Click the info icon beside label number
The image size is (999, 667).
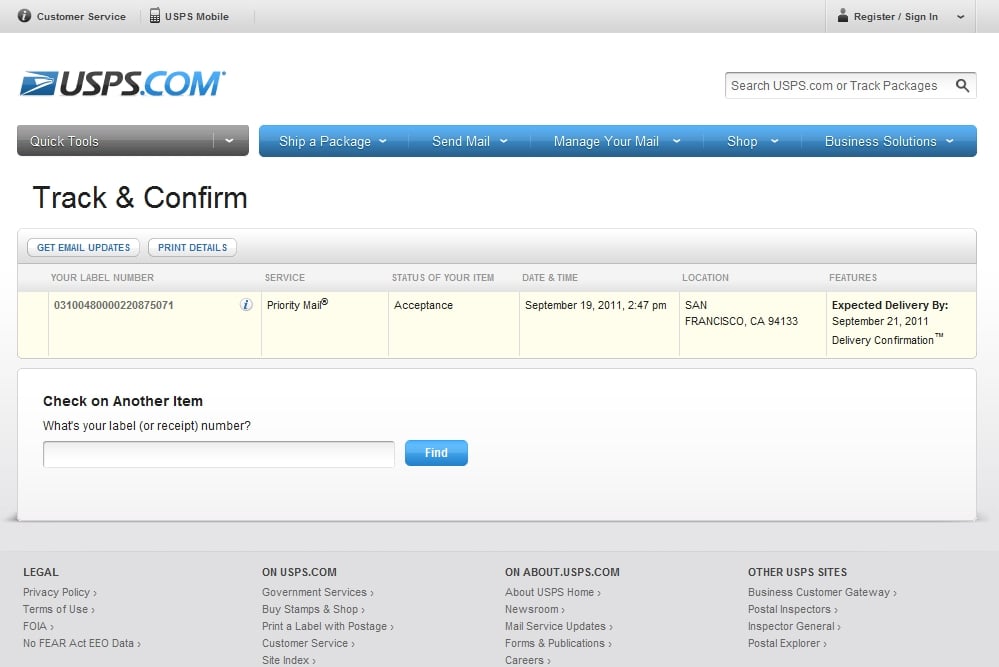246,305
